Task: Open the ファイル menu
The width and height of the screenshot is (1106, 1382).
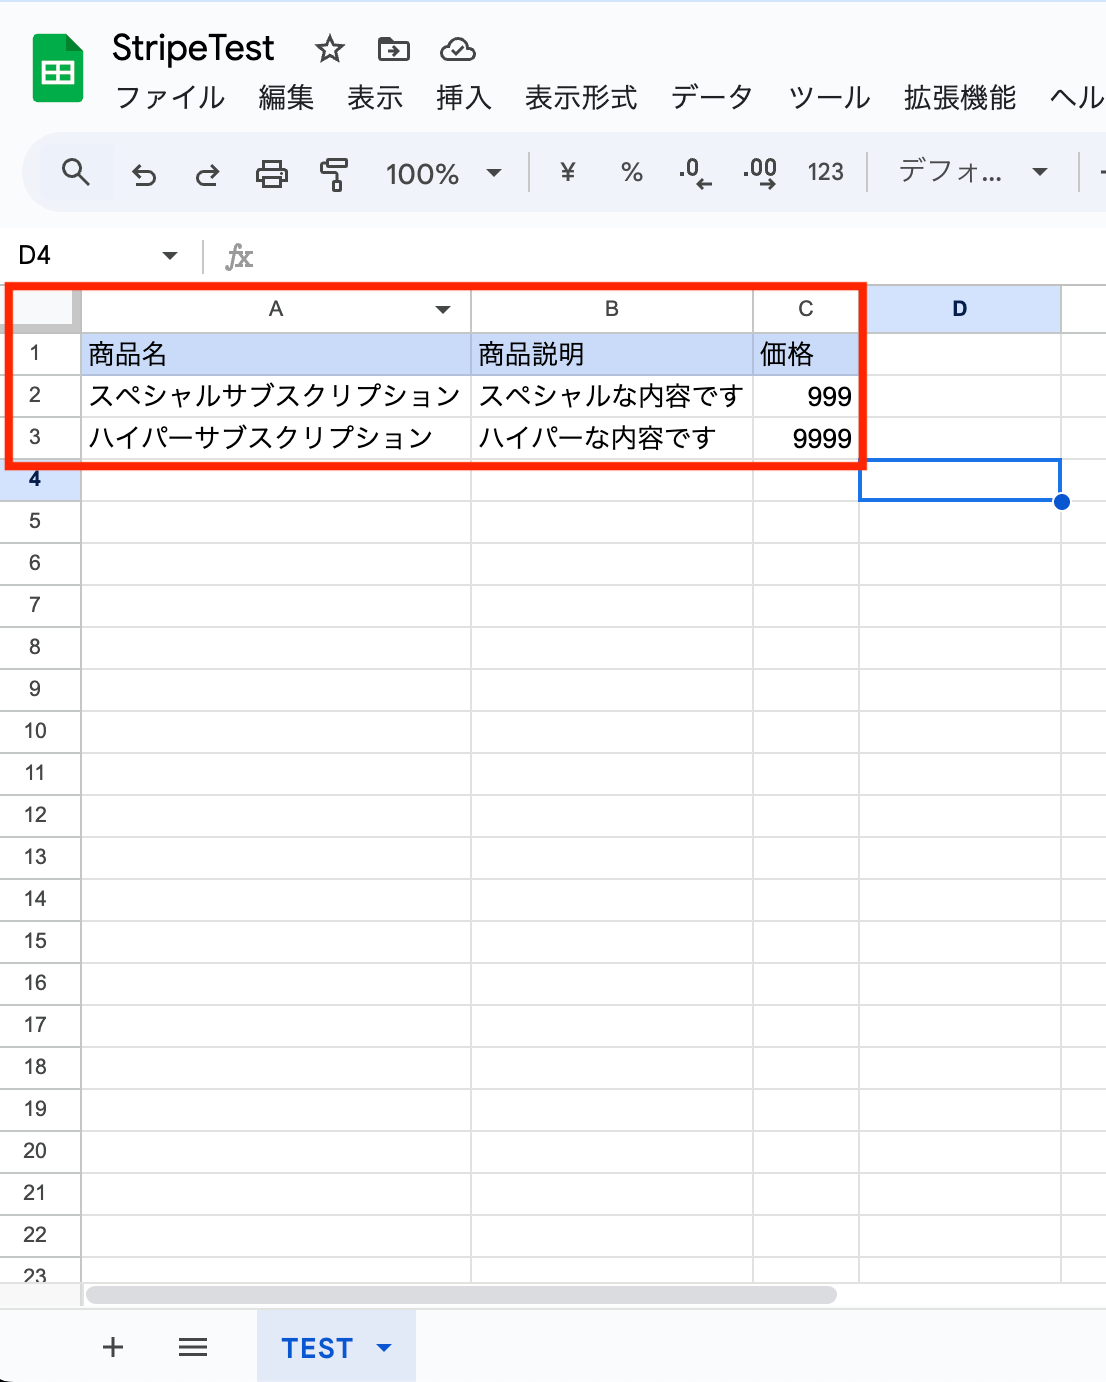Action: click(x=170, y=98)
